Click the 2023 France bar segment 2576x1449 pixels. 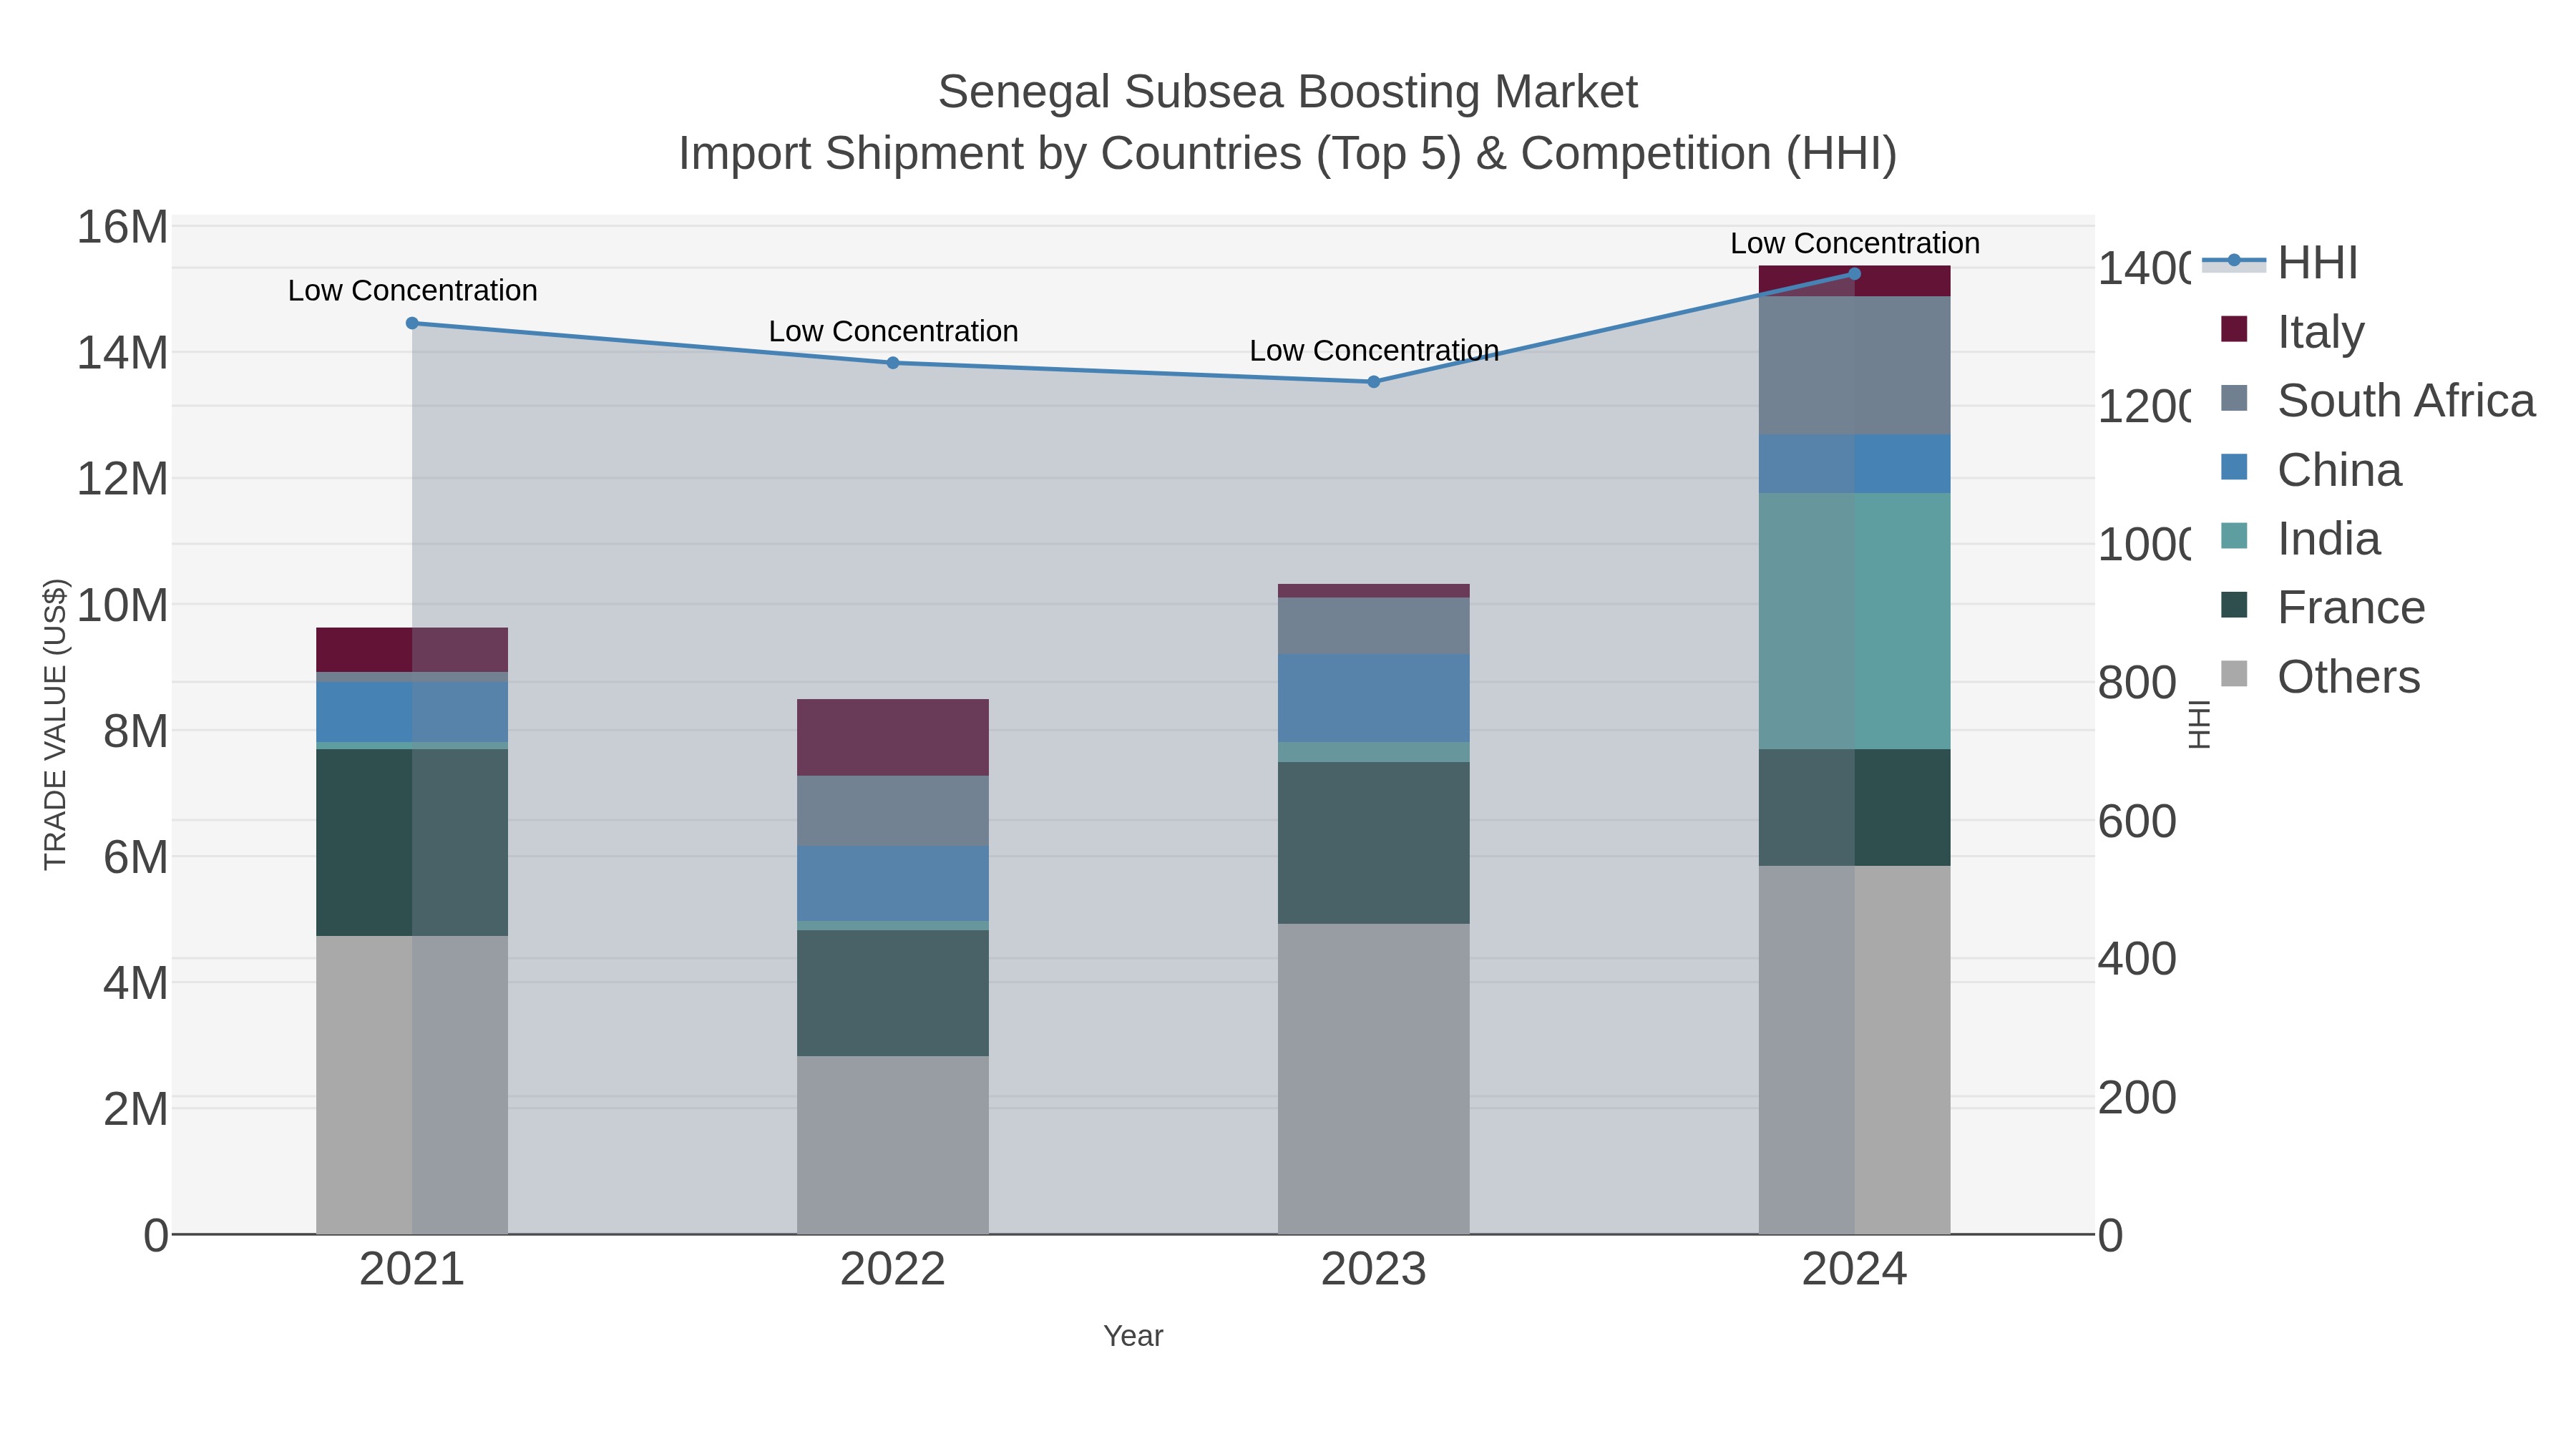pyautogui.click(x=1374, y=843)
